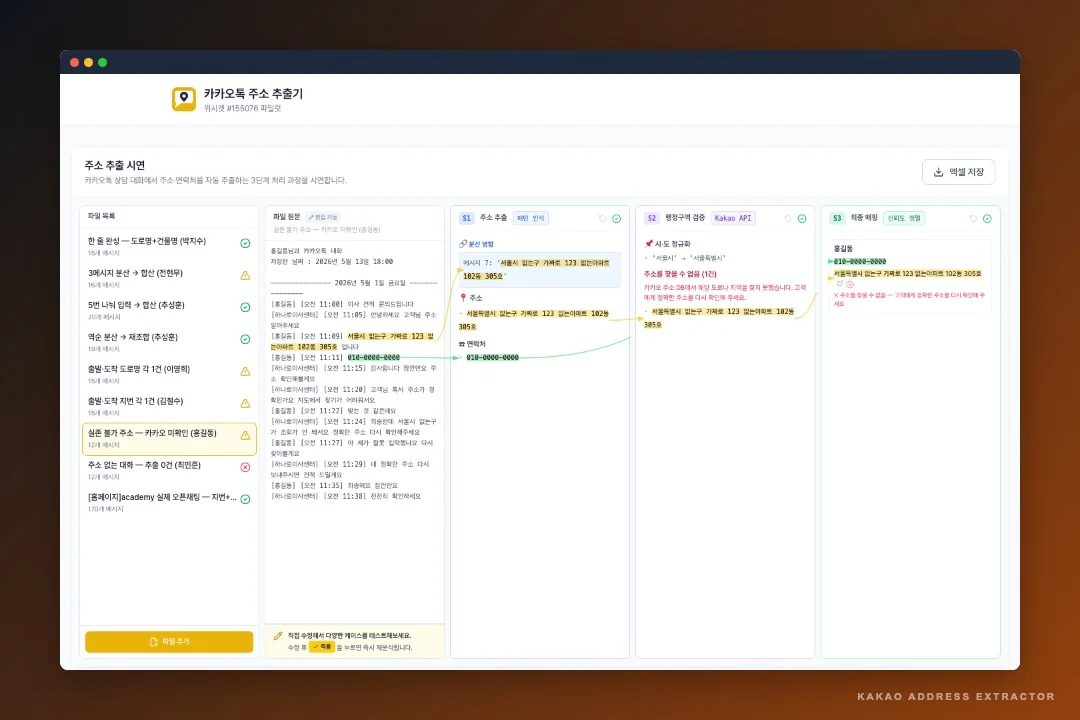Open the file row '한 줄 완성 — 도로명+건물명 (박지수)'
Viewport: 1080px width, 720px height.
tap(169, 246)
